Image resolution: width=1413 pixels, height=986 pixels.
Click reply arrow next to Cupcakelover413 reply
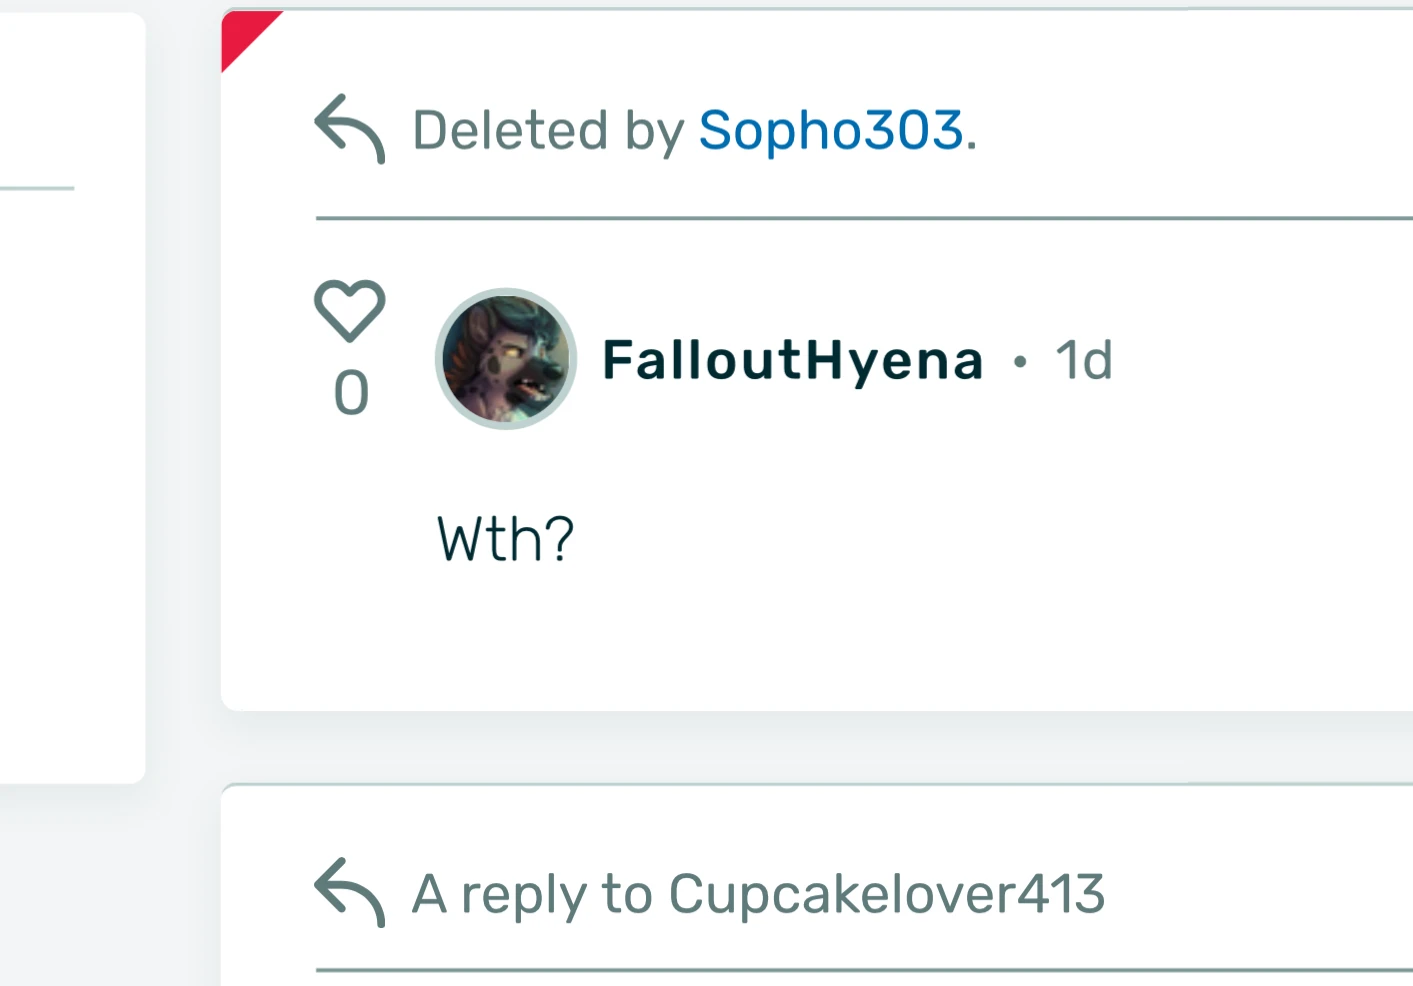tap(350, 892)
